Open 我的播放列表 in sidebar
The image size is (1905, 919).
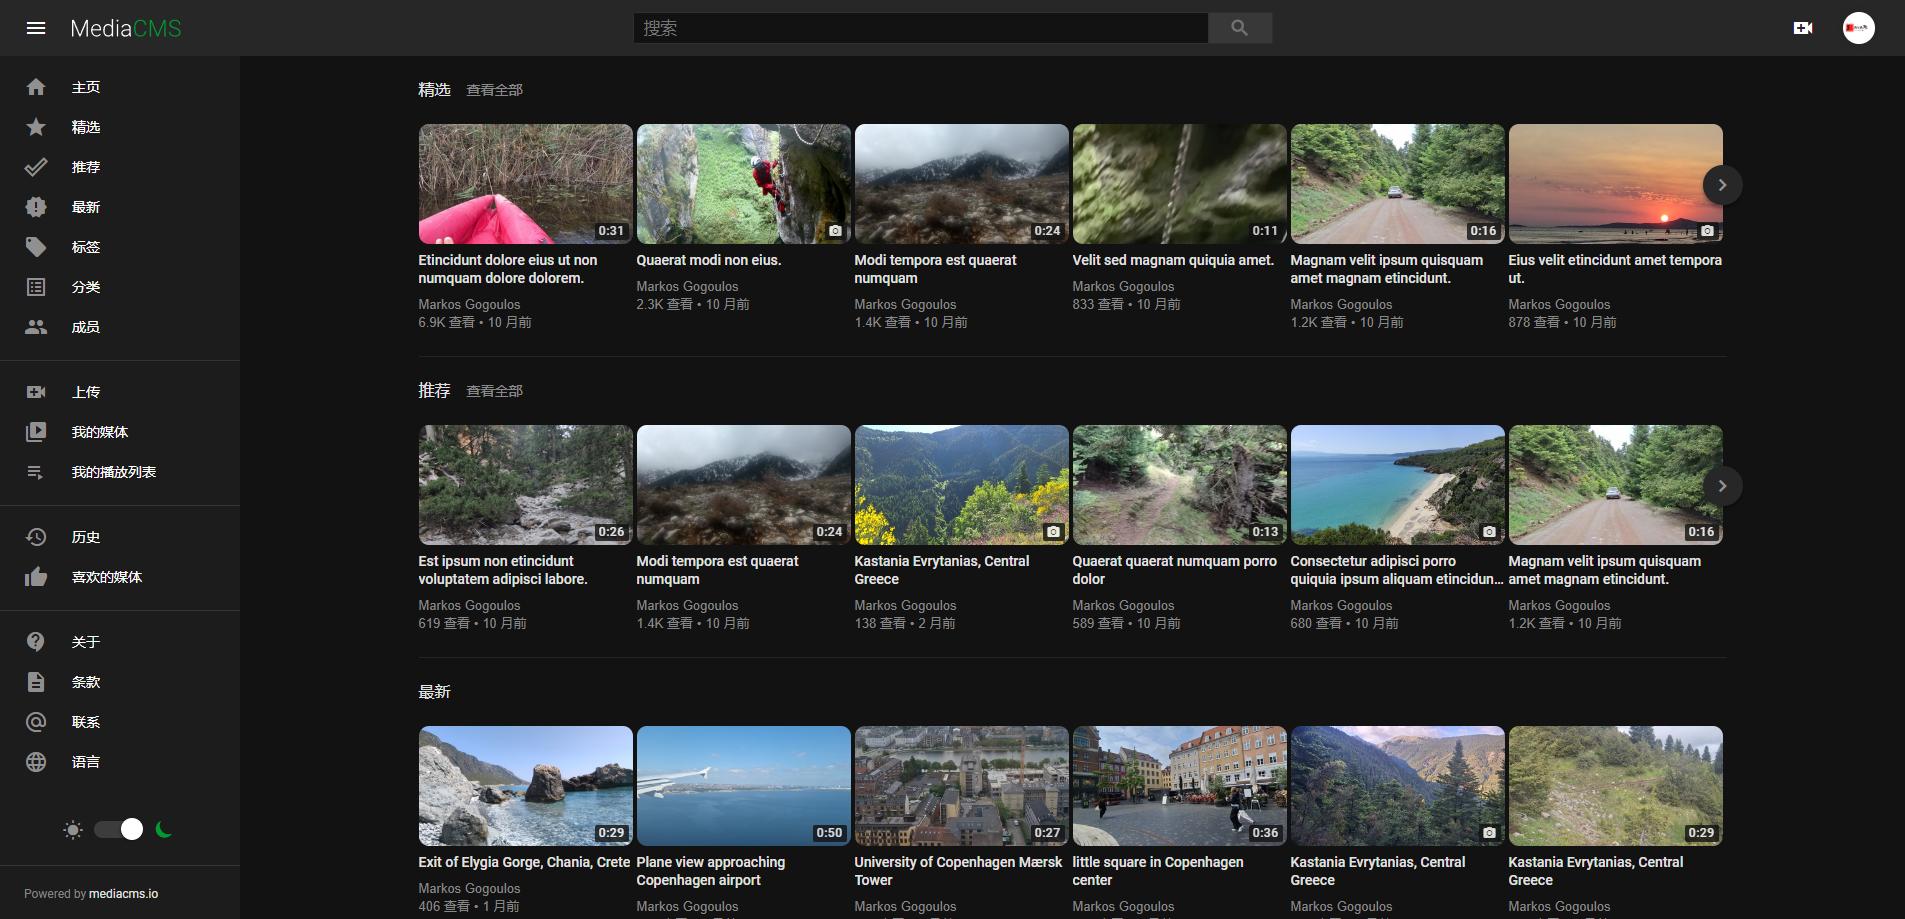coord(113,472)
